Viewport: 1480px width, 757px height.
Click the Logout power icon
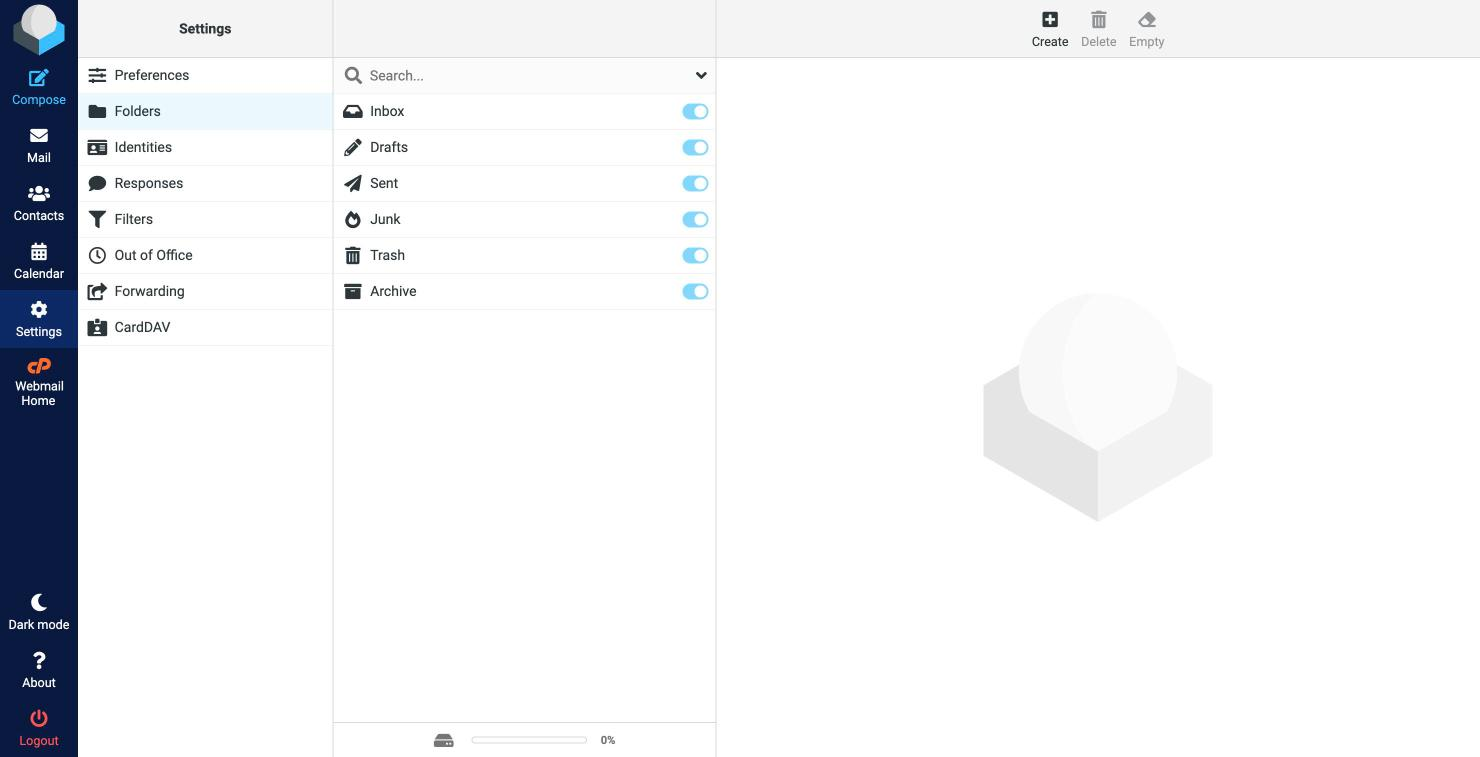39,718
